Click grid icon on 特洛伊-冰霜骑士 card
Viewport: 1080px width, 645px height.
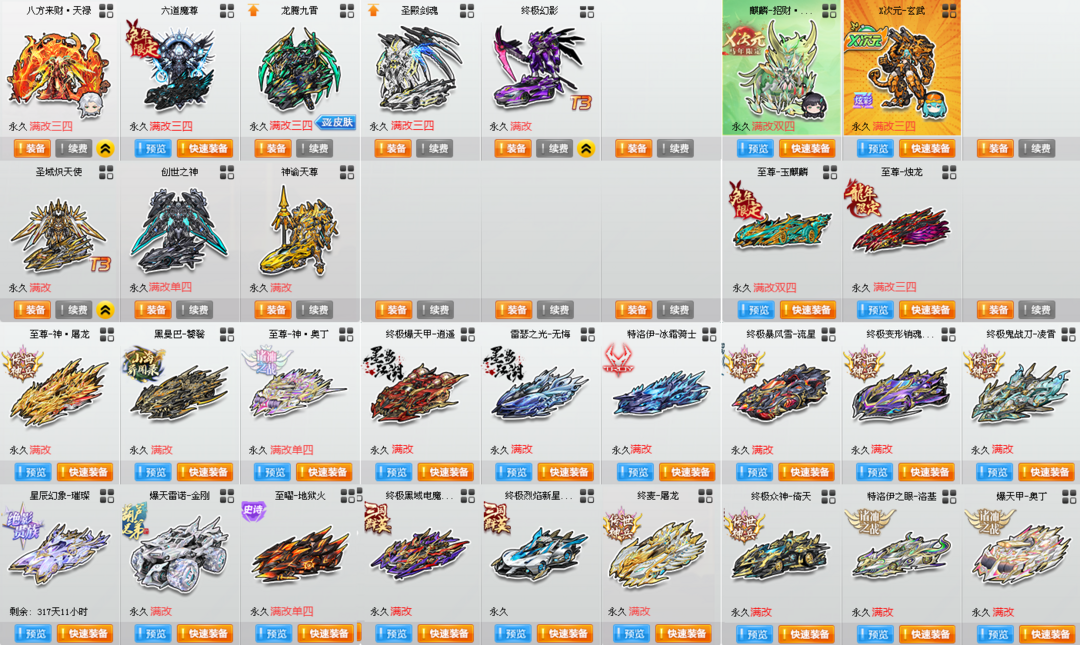[x=709, y=334]
